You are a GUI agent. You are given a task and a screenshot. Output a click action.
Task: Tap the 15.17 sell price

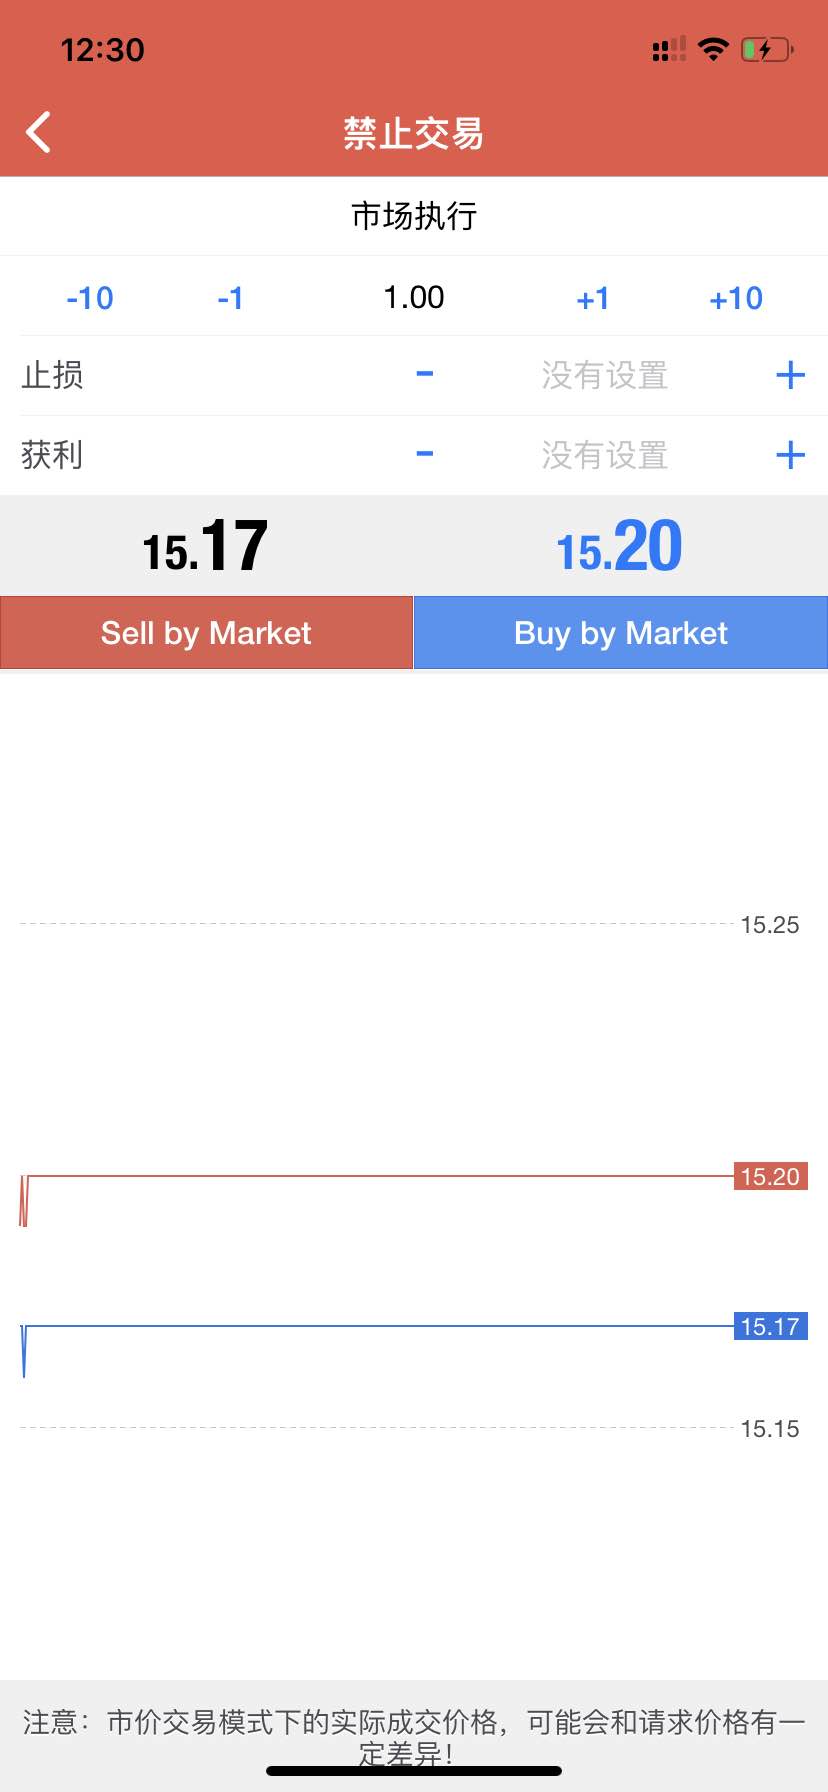[205, 547]
